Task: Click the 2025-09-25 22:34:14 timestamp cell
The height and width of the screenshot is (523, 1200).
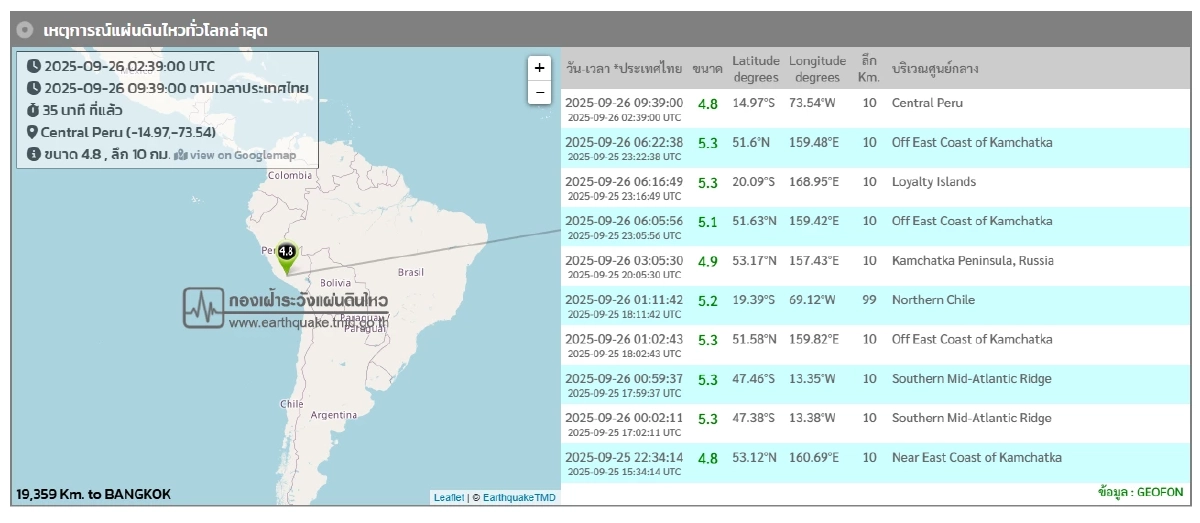Action: tap(624, 458)
